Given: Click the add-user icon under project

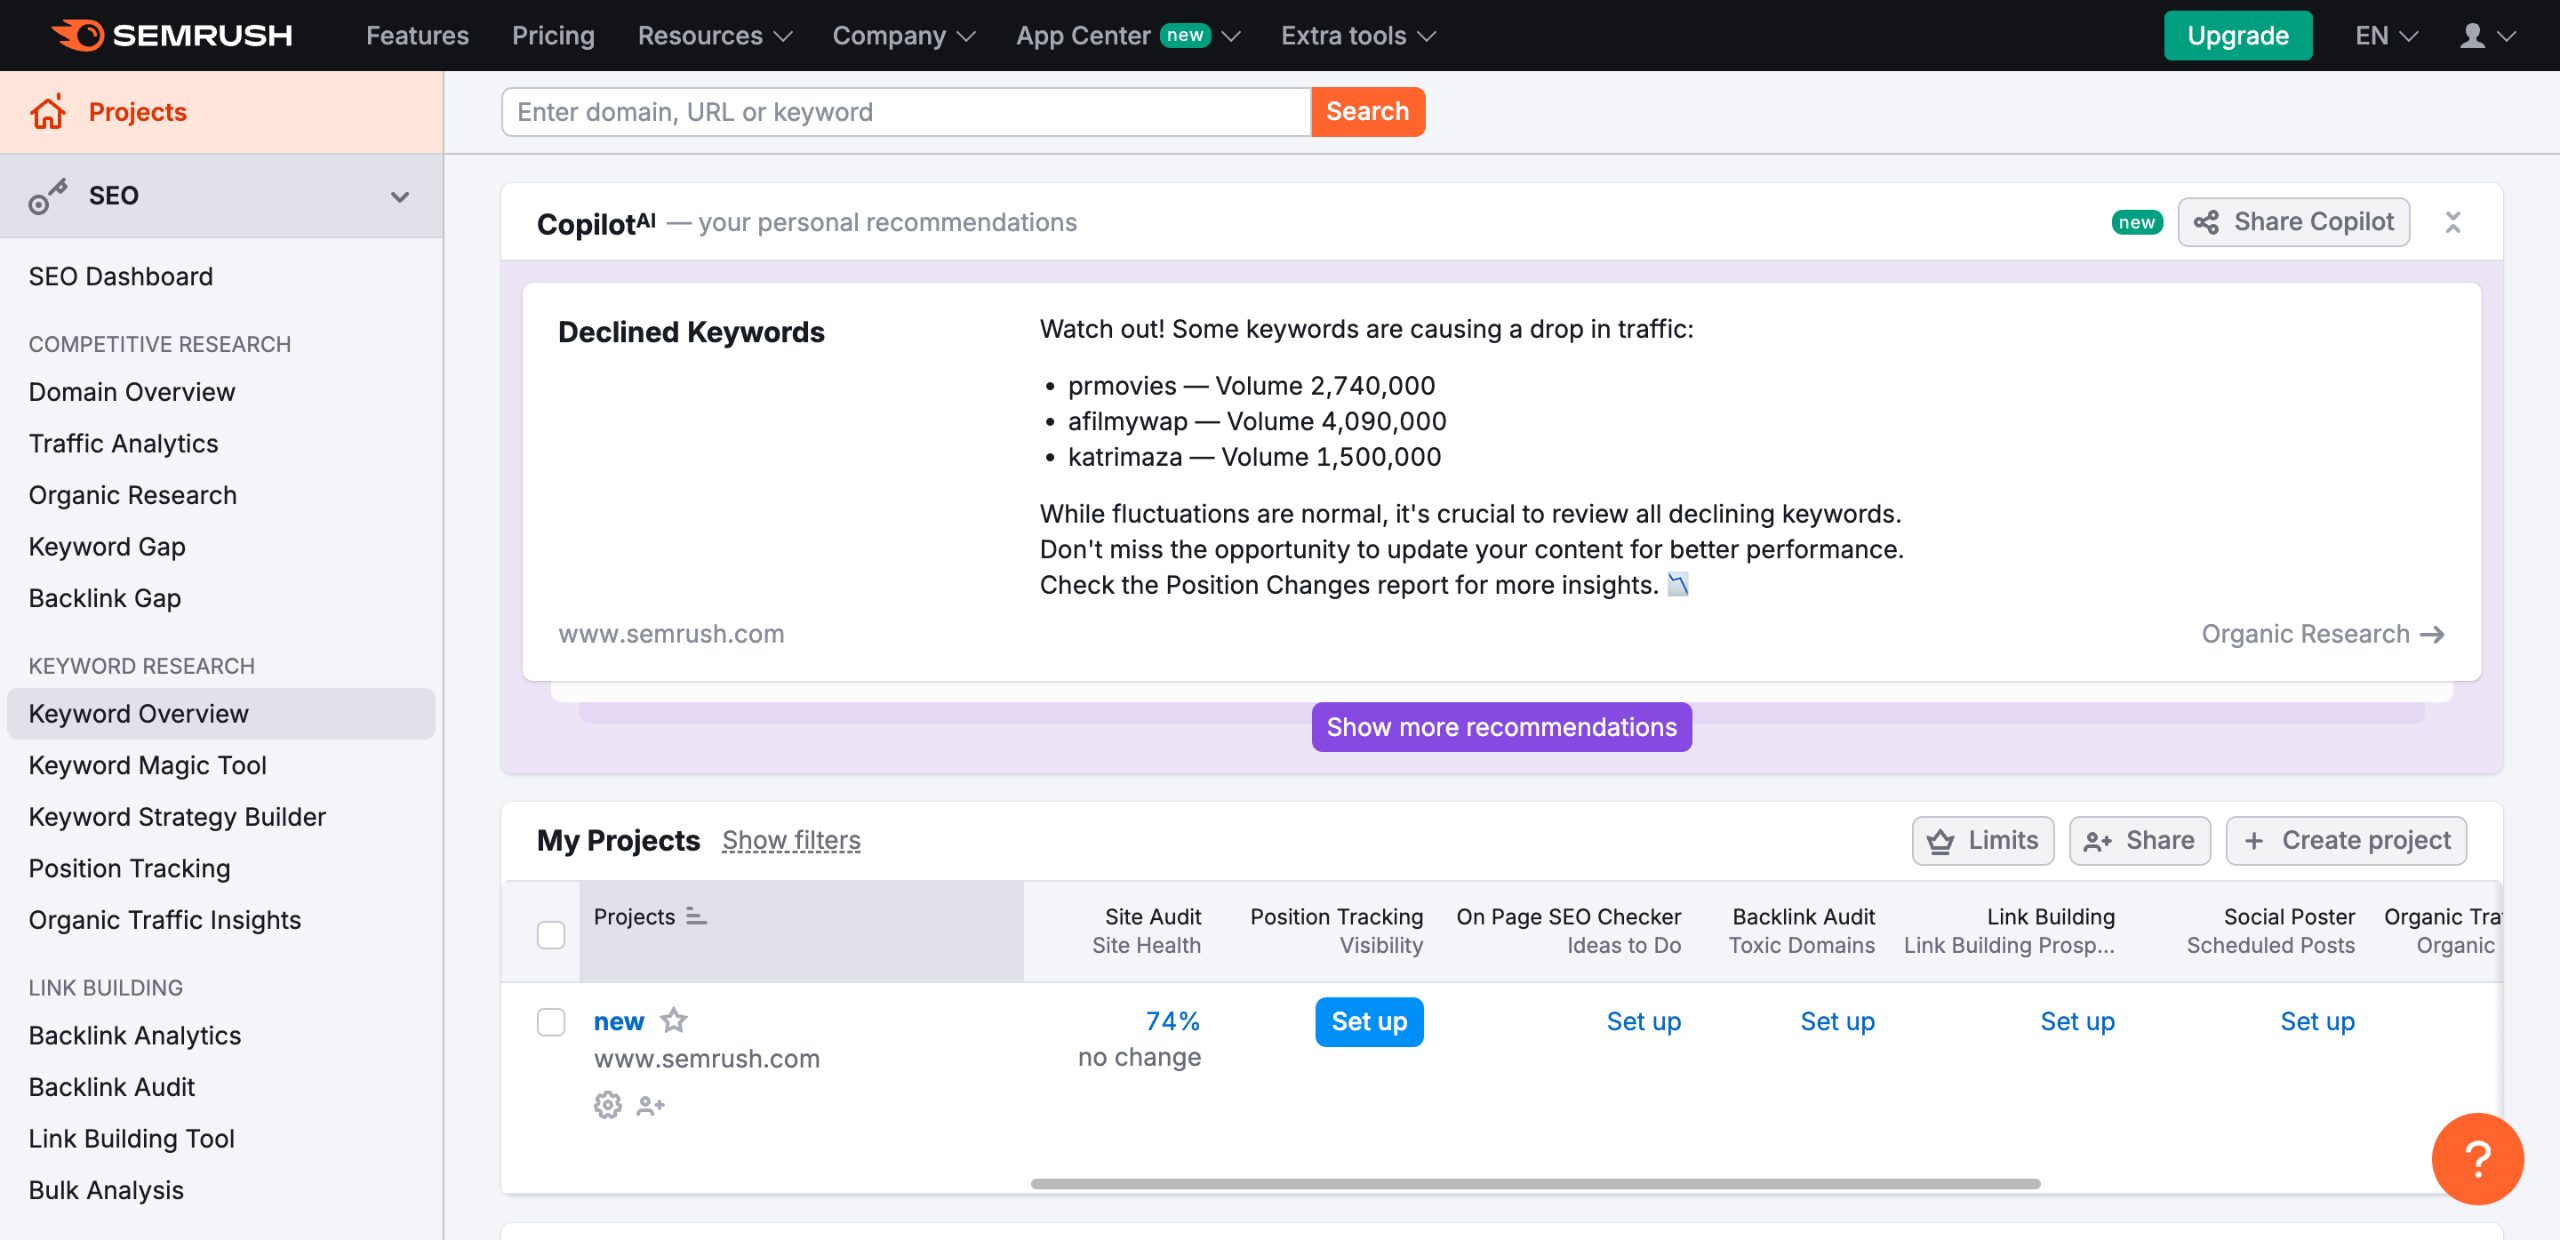Looking at the screenshot, I should tap(651, 1105).
